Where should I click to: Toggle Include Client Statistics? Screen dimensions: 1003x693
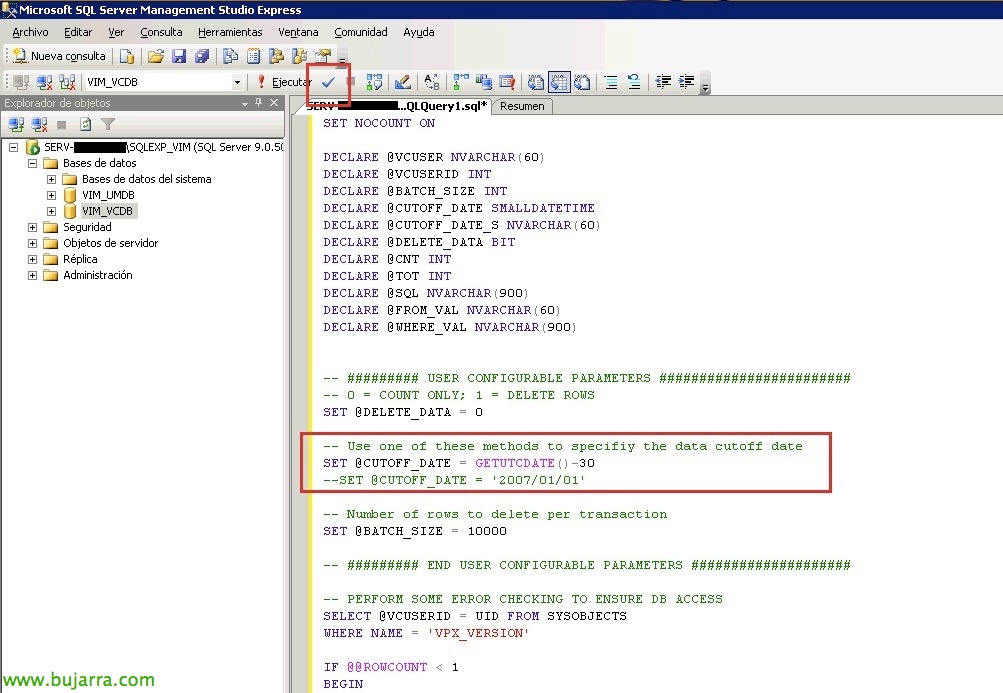pos(484,82)
